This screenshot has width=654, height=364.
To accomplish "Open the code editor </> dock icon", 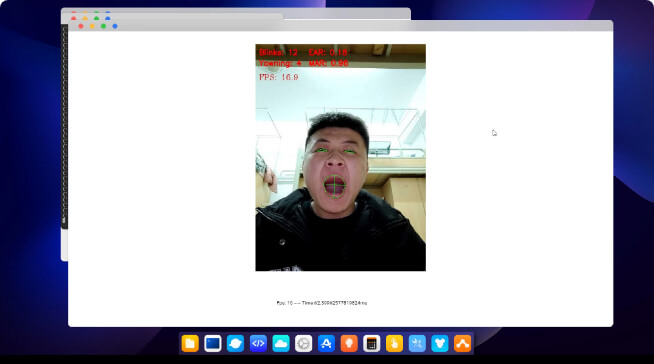I will tap(258, 344).
